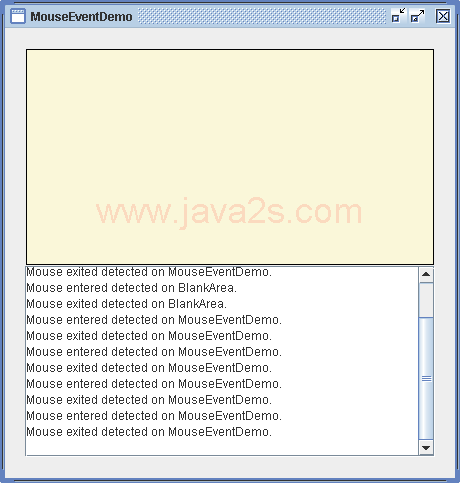
Task: Click first log line 'Mouse exited detected'
Action: 149,272
